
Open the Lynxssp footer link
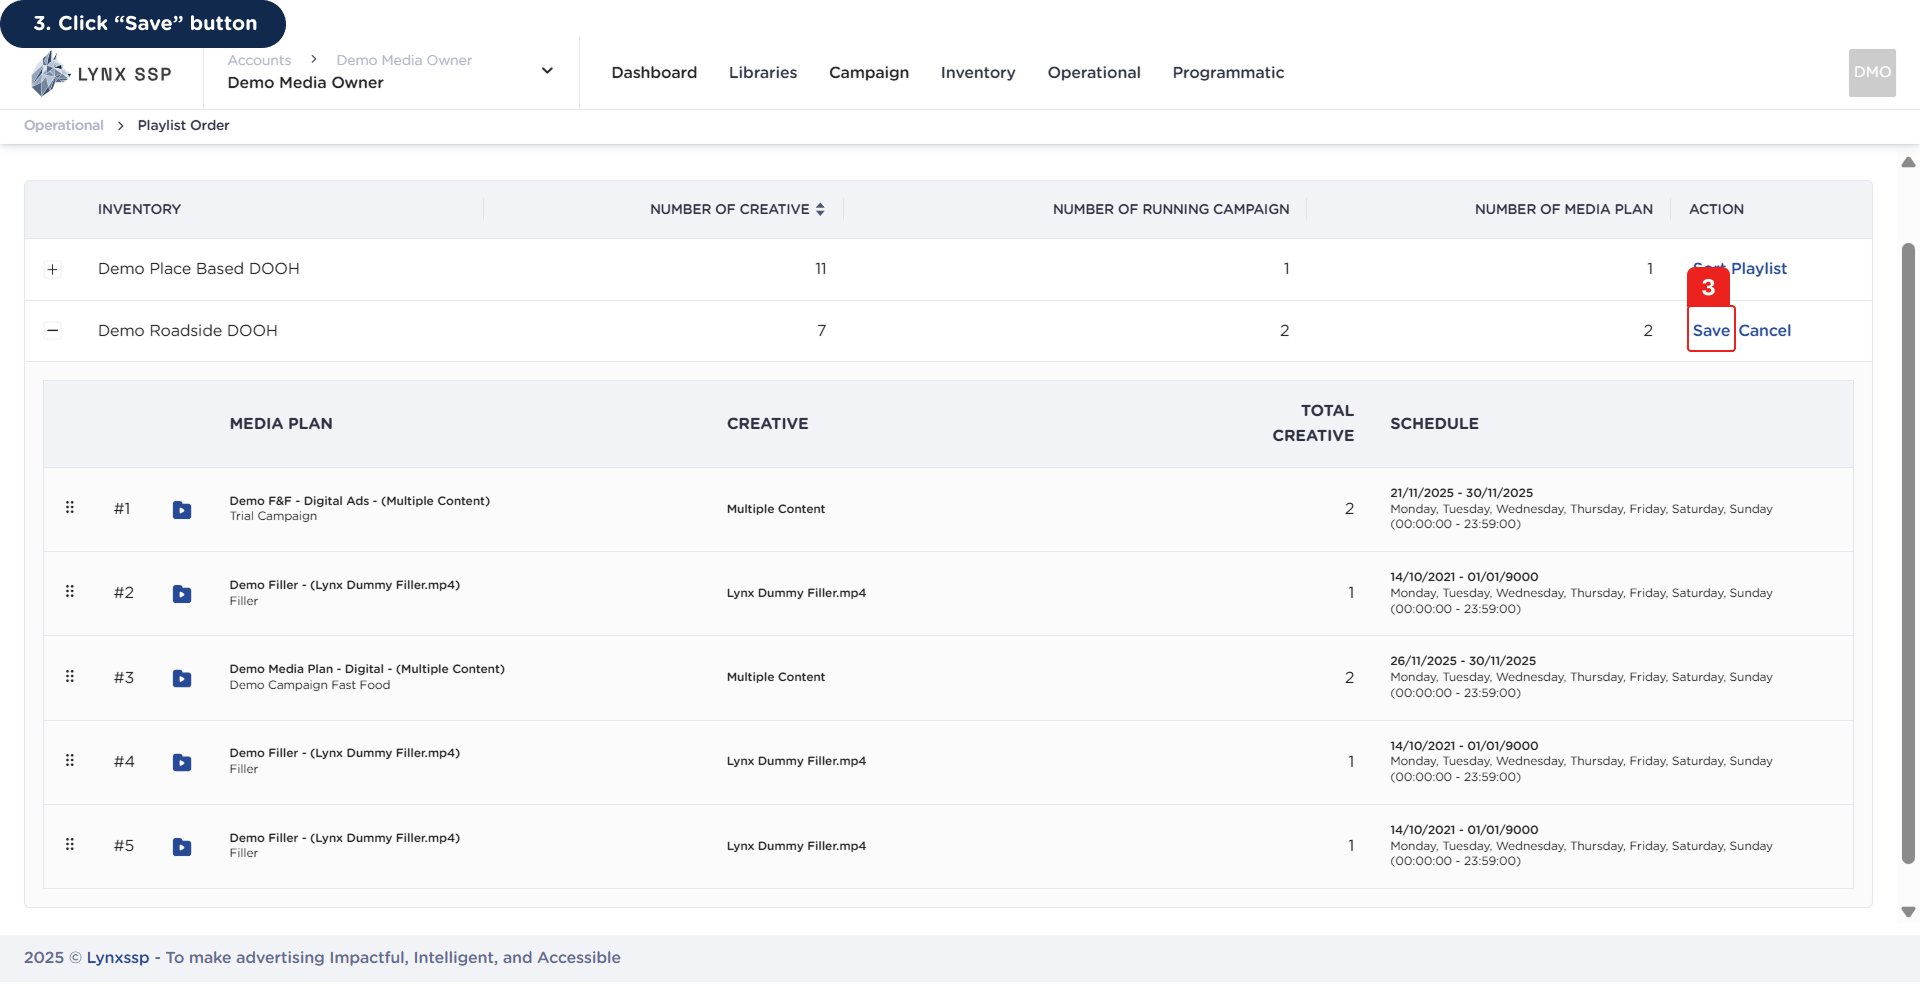tap(118, 957)
